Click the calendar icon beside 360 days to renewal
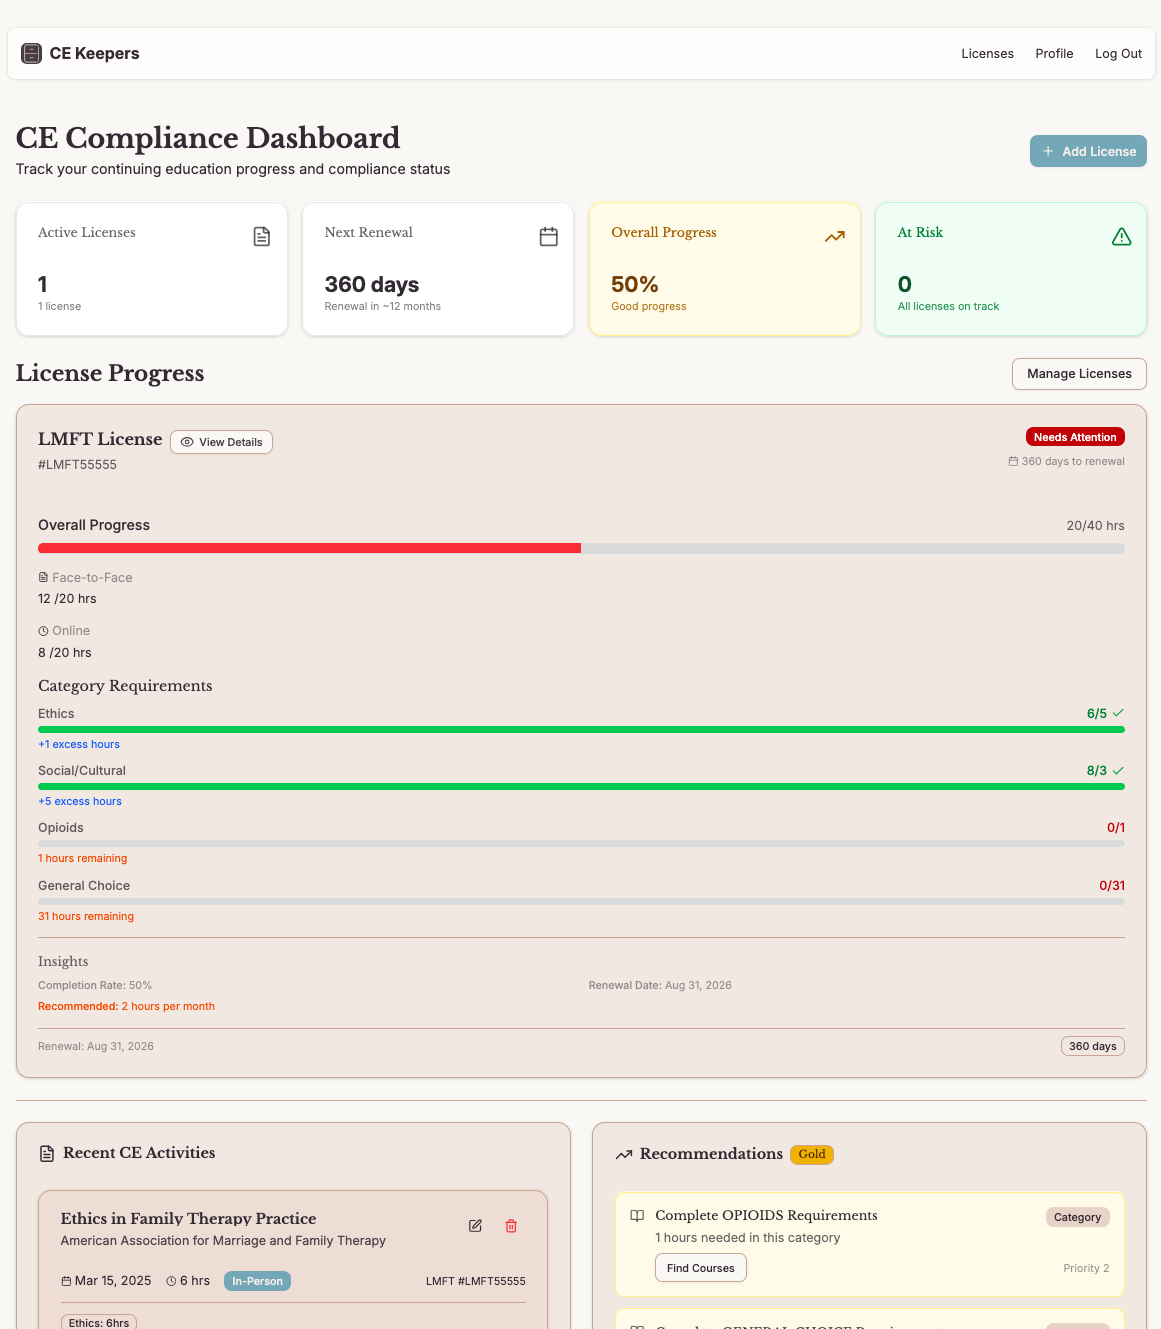Image resolution: width=1161 pixels, height=1329 pixels. tap(1012, 460)
